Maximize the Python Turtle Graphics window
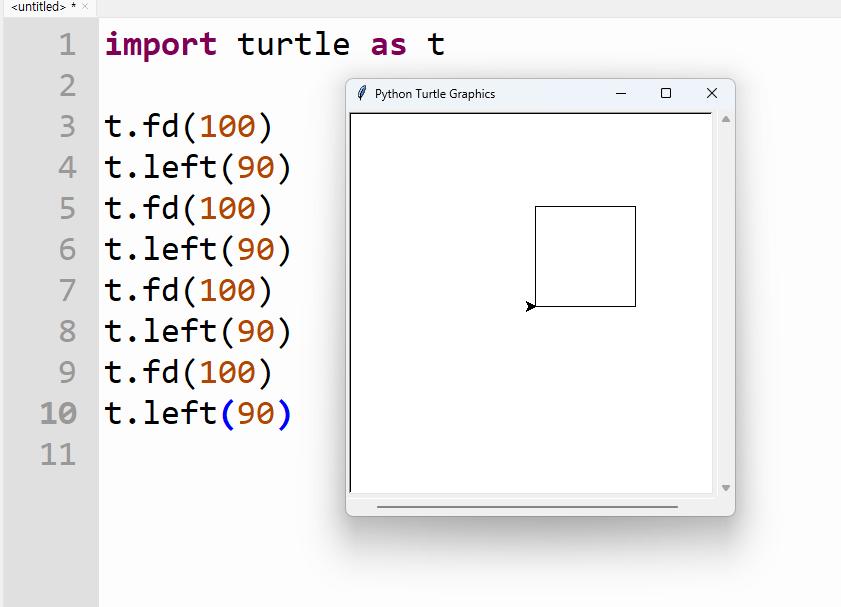Image resolution: width=841 pixels, height=607 pixels. 666,93
